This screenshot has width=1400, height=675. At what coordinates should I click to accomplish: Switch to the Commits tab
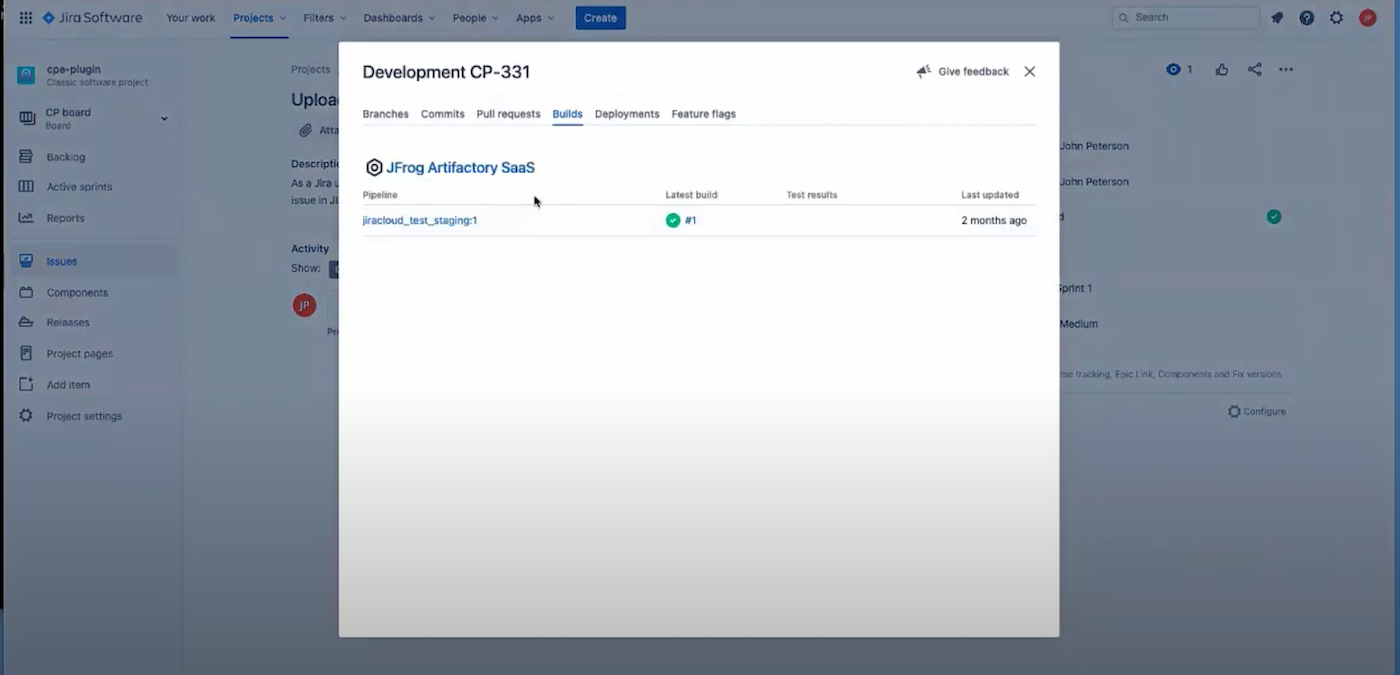[x=442, y=114]
